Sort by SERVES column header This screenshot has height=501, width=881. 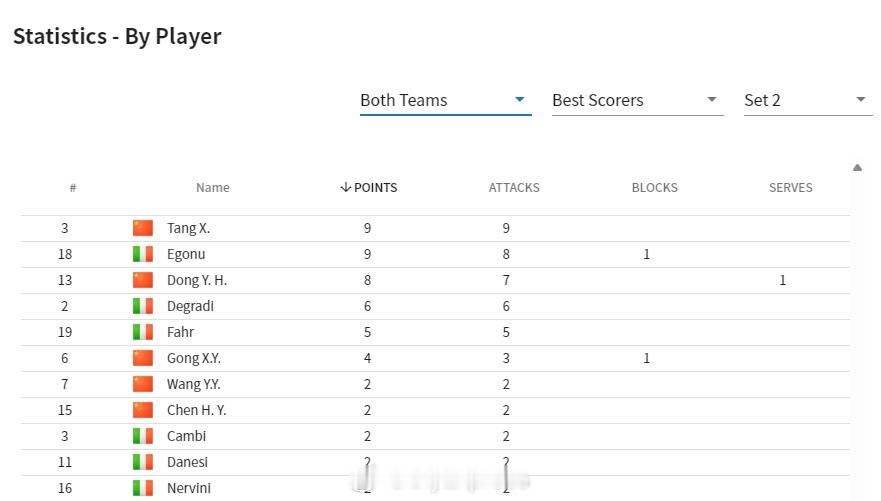coord(791,188)
